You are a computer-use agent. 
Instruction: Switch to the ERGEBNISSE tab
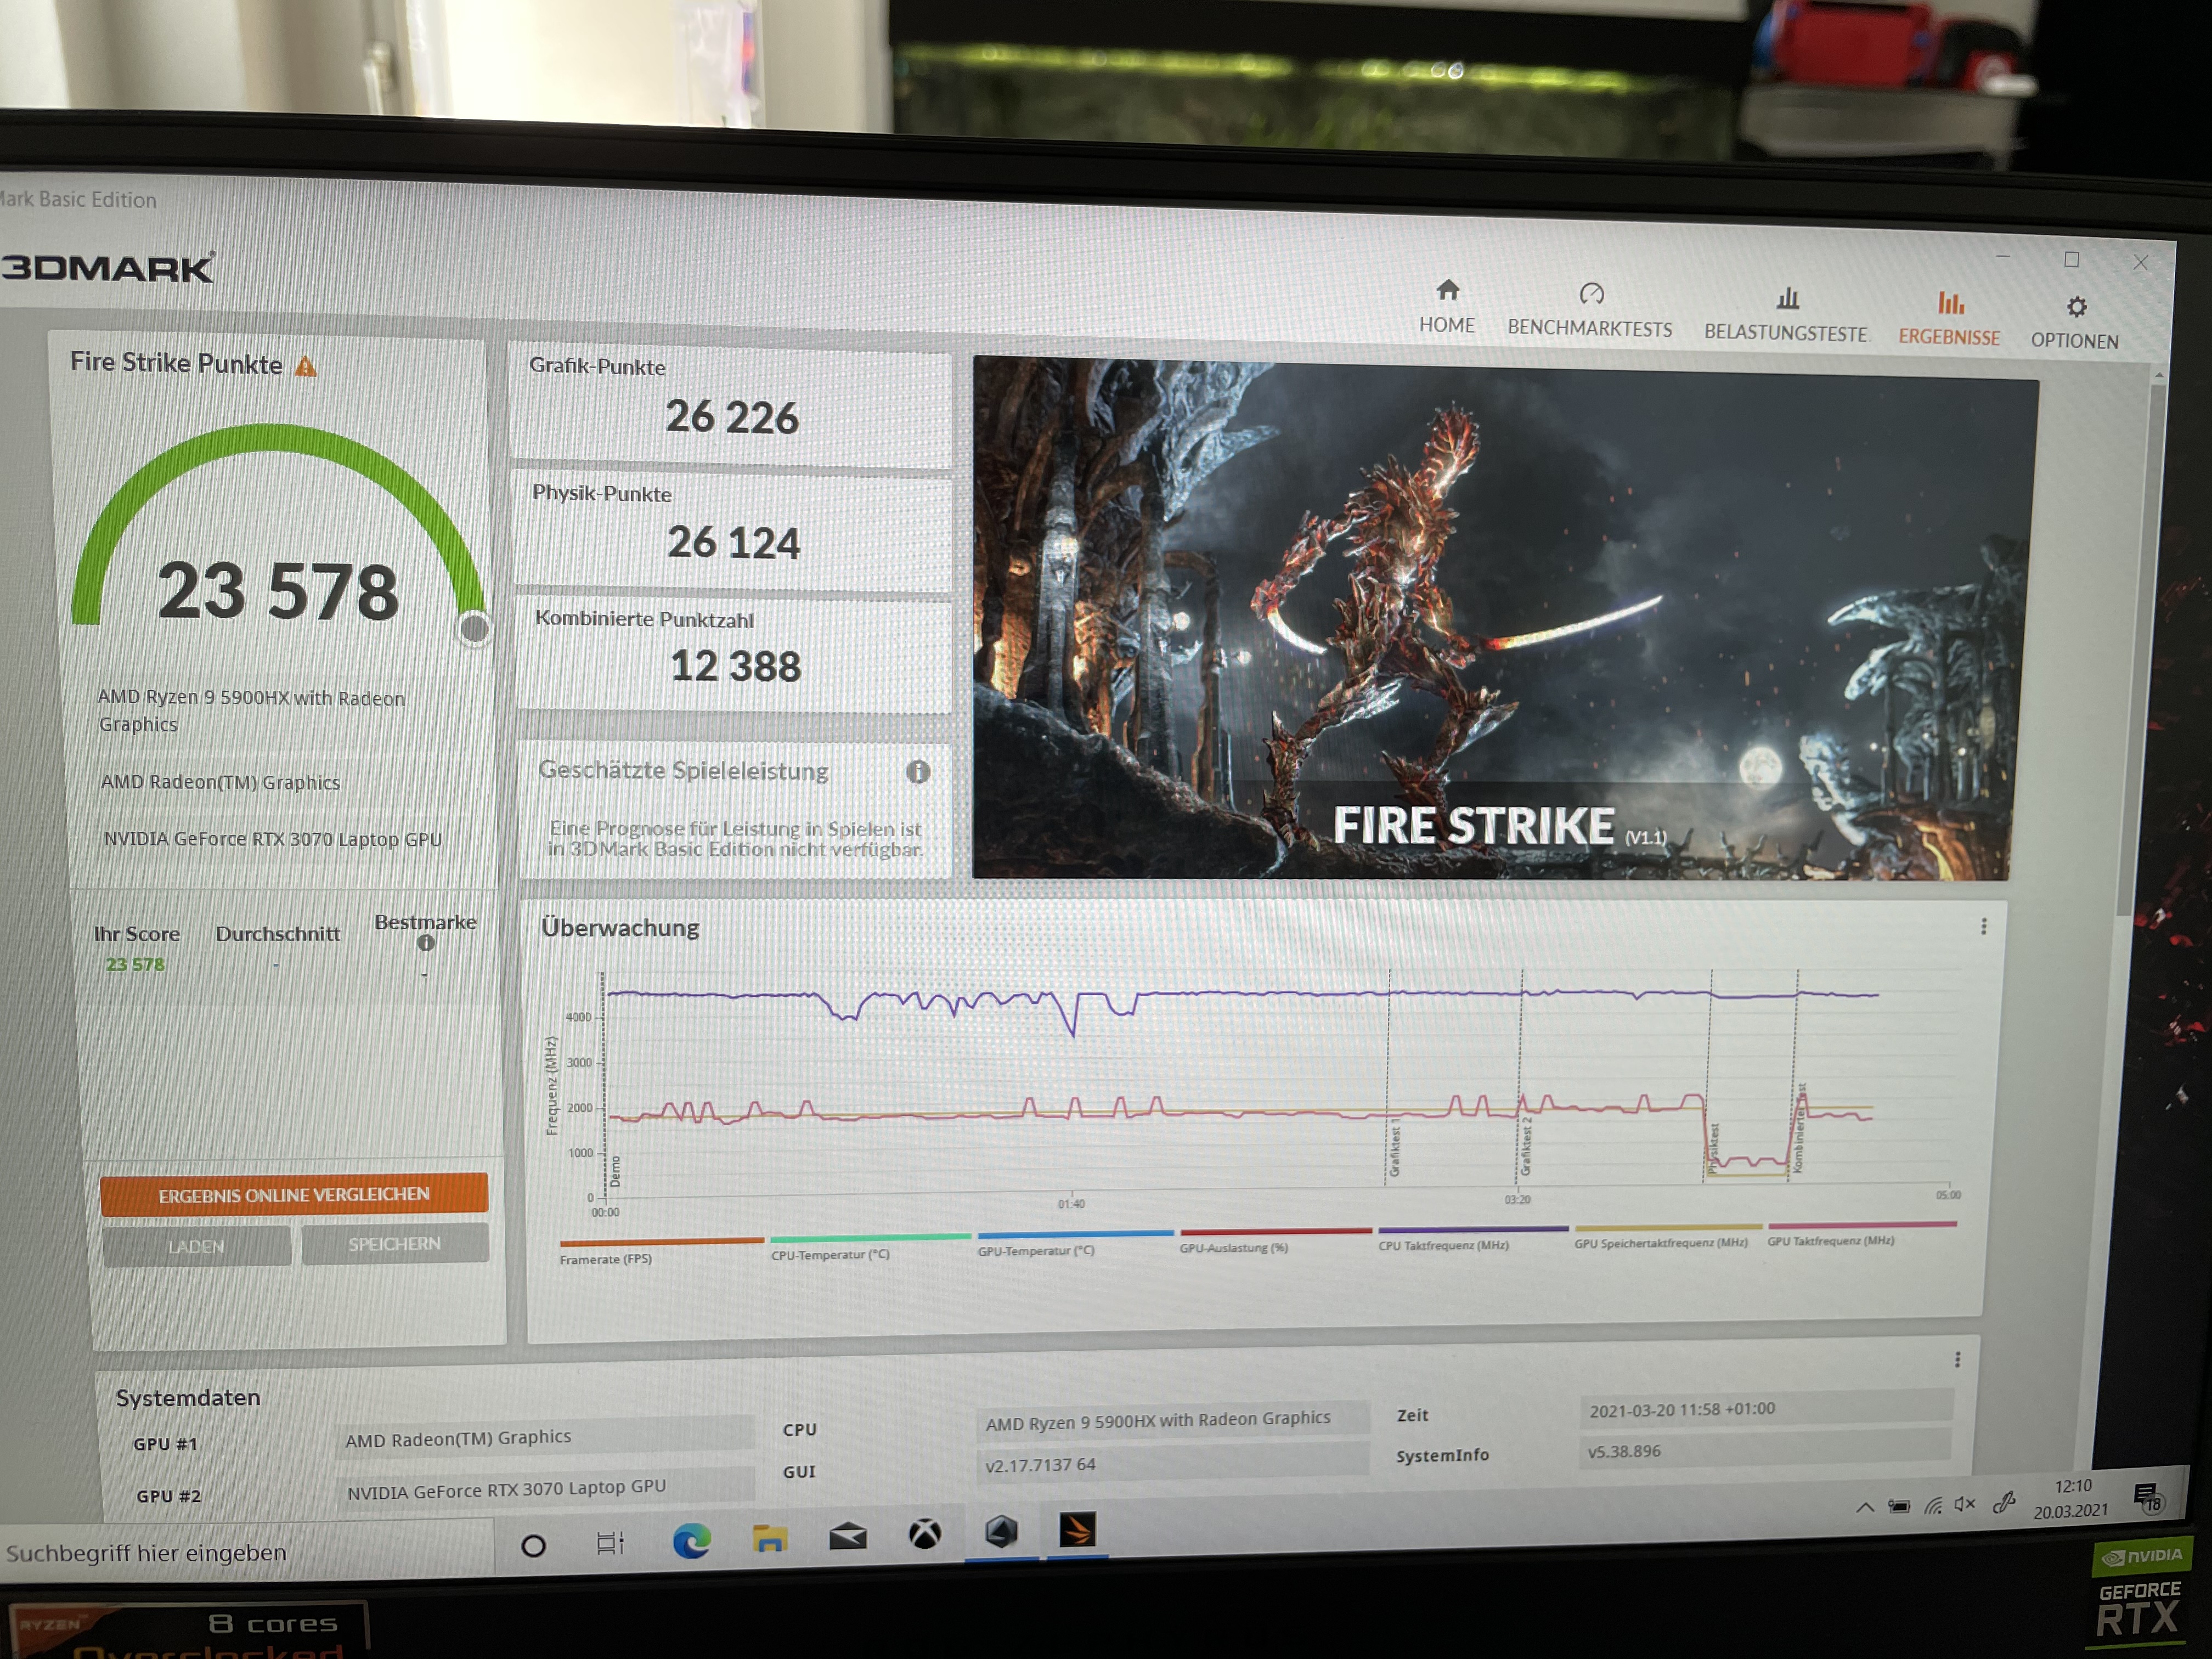tap(1949, 319)
